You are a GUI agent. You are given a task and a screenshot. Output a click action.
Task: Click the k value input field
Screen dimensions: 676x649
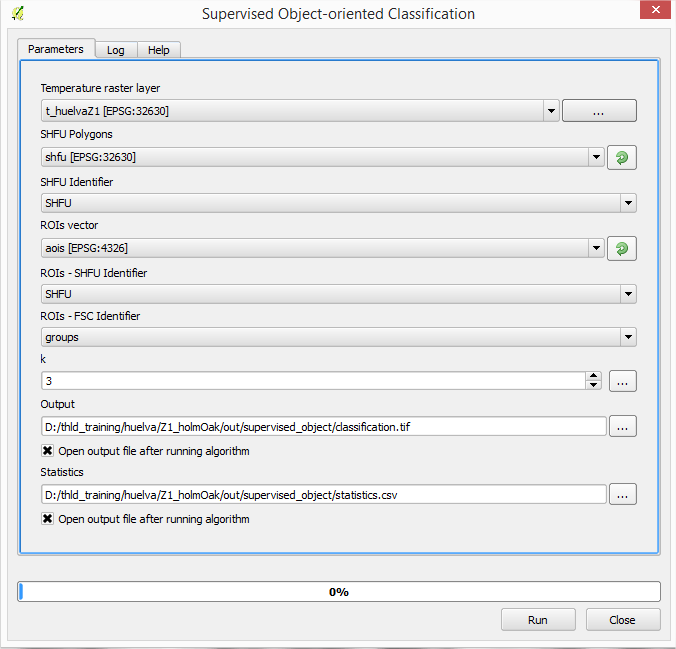click(313, 381)
